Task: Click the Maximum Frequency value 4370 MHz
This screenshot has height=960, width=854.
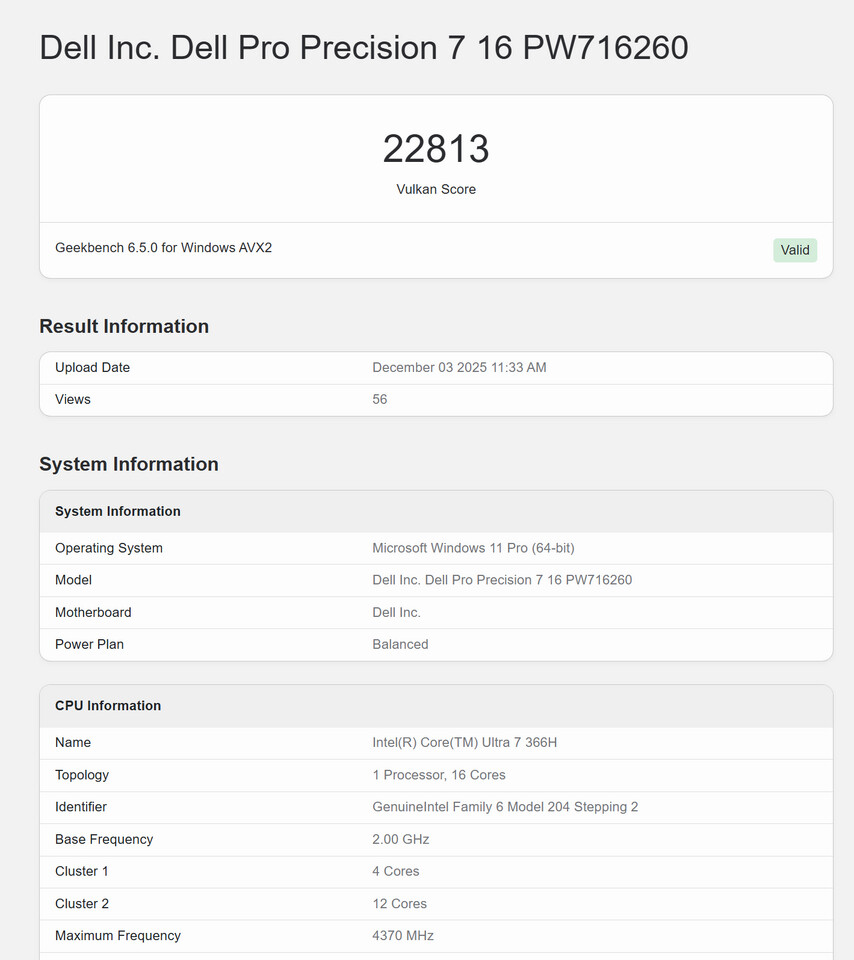Action: (403, 936)
